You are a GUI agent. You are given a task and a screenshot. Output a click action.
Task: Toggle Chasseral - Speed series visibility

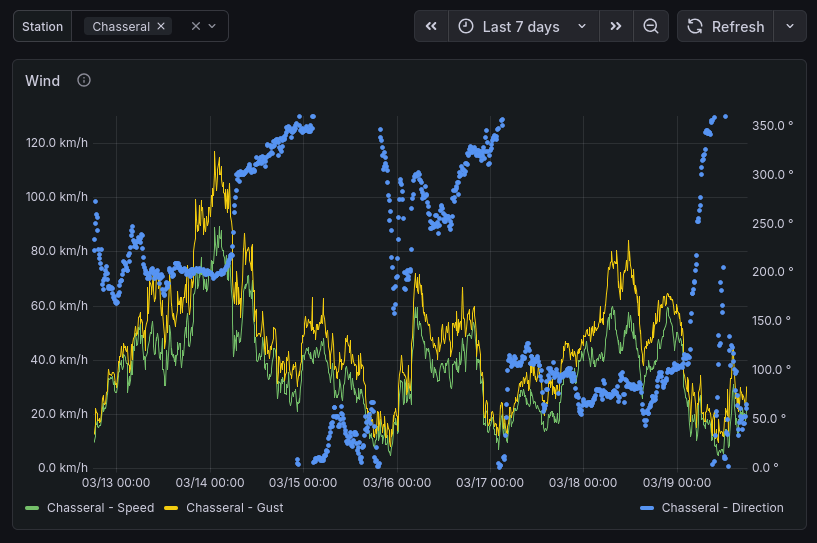[x=100, y=508]
